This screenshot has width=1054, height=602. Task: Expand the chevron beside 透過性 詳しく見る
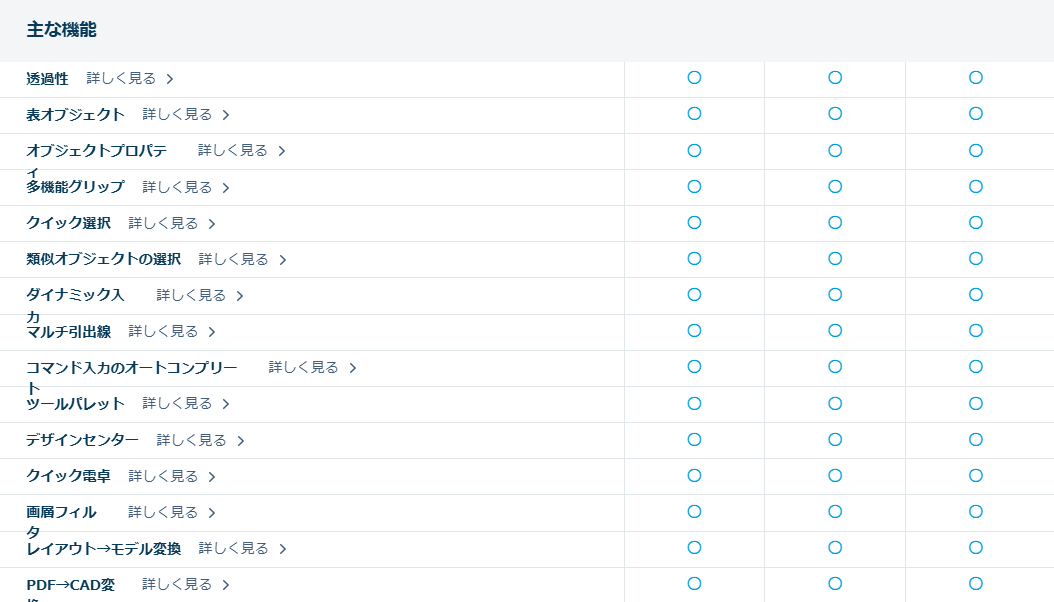(170, 79)
